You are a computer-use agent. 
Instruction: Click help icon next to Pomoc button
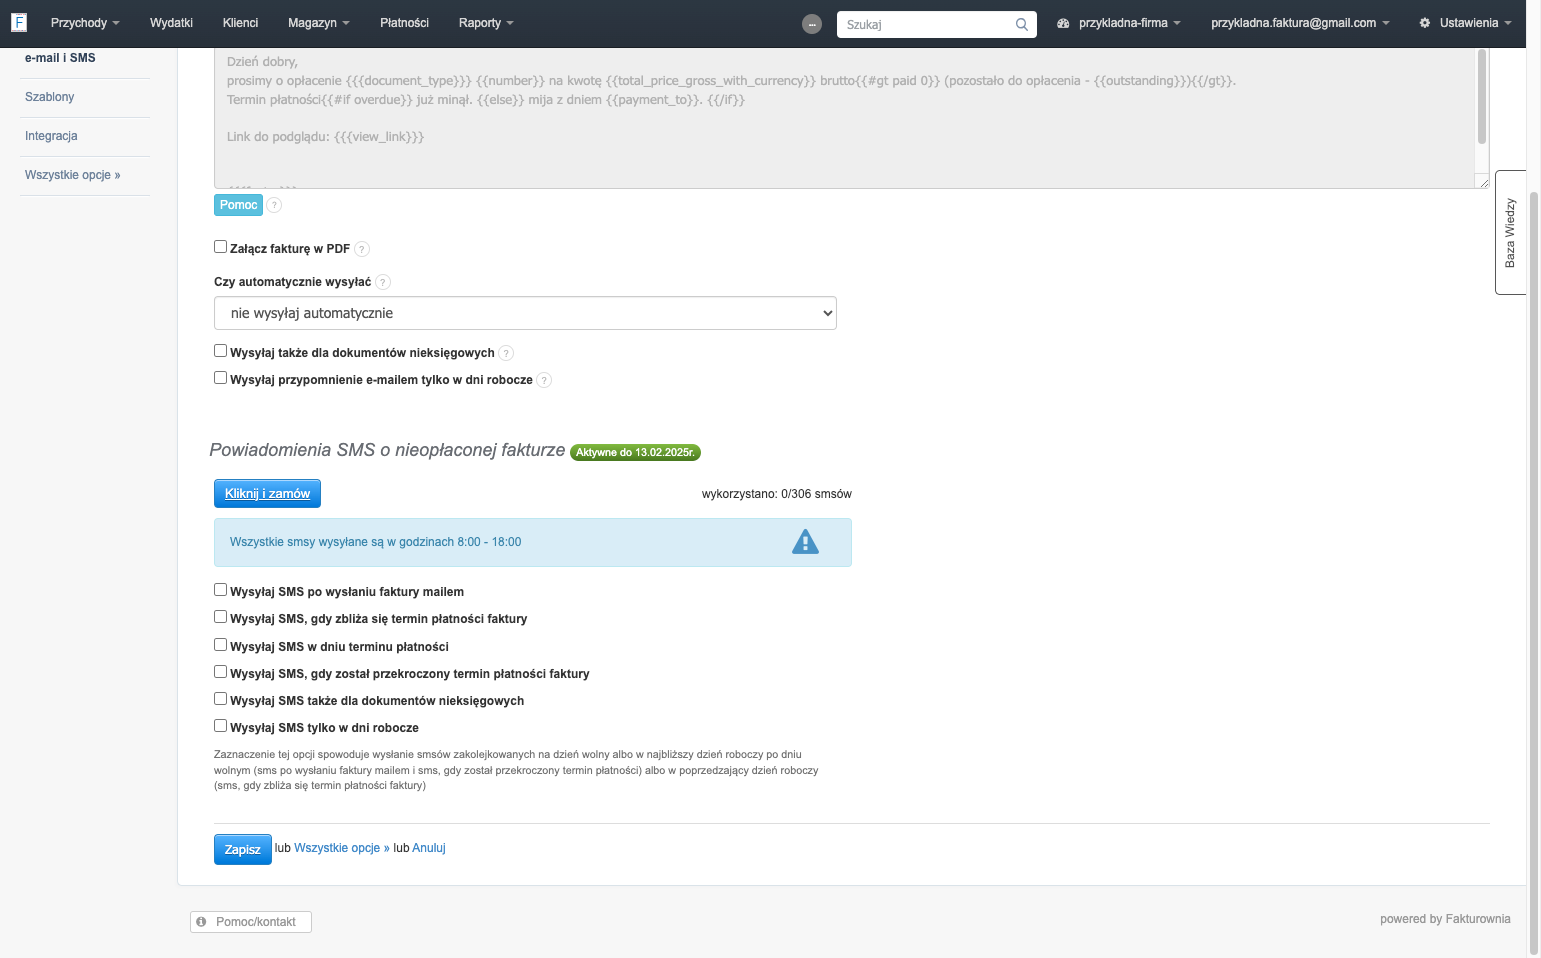coord(274,205)
